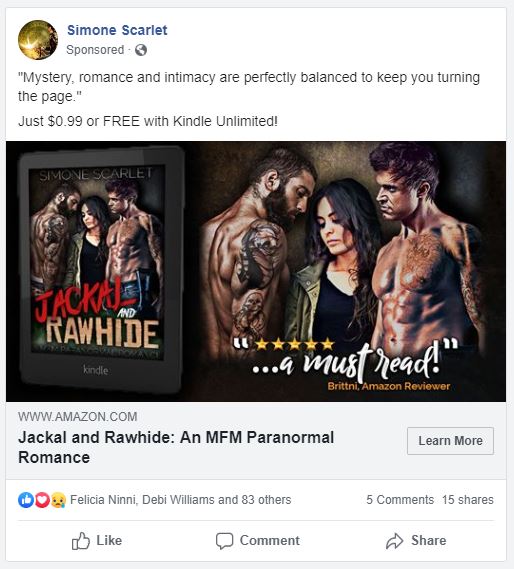Click the globe public audience icon
The width and height of the screenshot is (514, 569).
coord(141,50)
